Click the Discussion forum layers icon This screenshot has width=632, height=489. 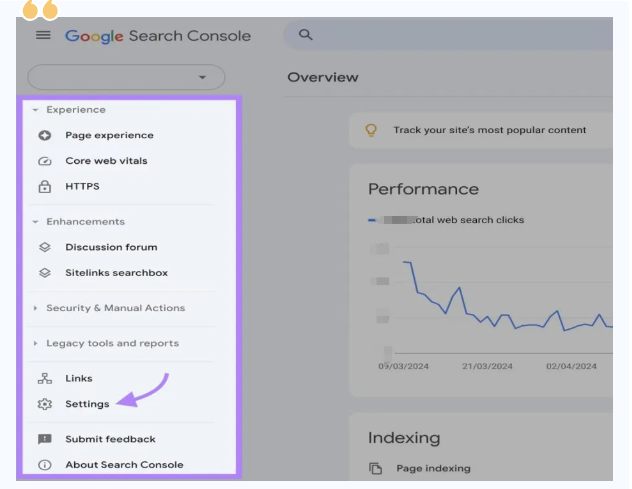pos(45,247)
